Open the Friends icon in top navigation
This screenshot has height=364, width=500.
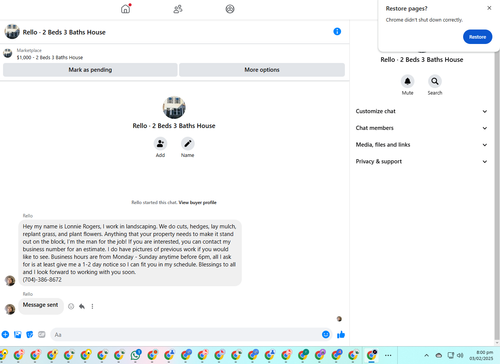tap(178, 9)
